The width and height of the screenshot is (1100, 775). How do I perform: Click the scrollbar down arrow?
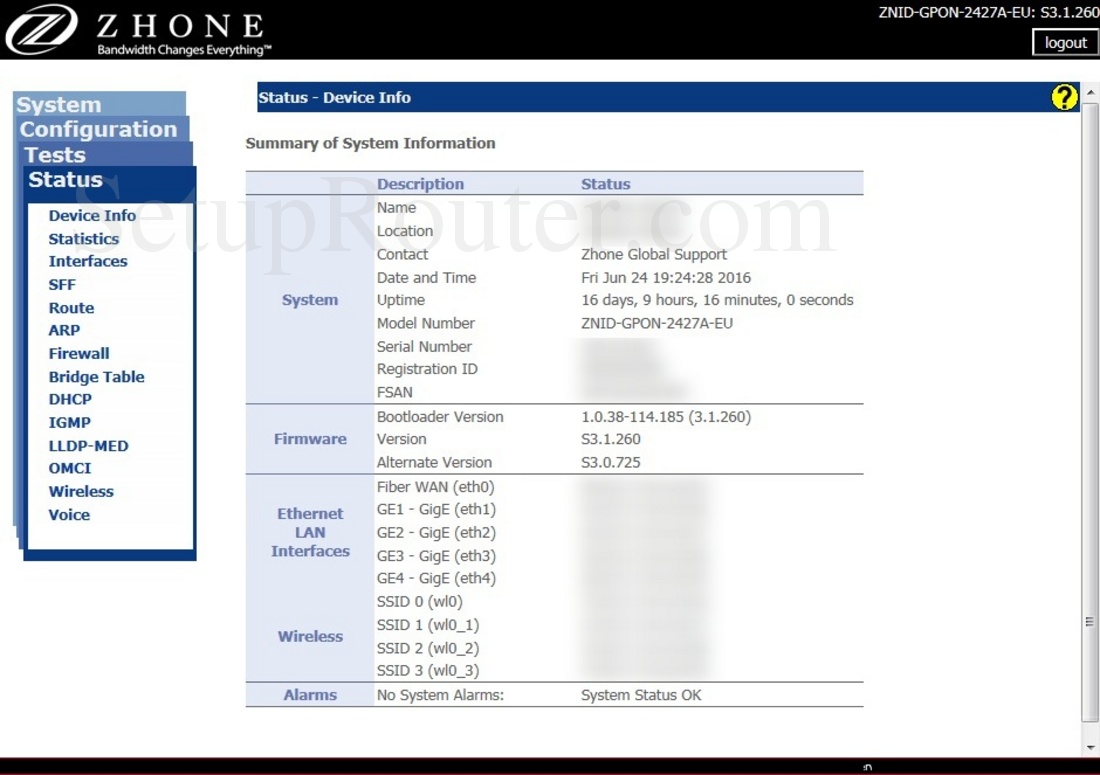pos(1090,747)
